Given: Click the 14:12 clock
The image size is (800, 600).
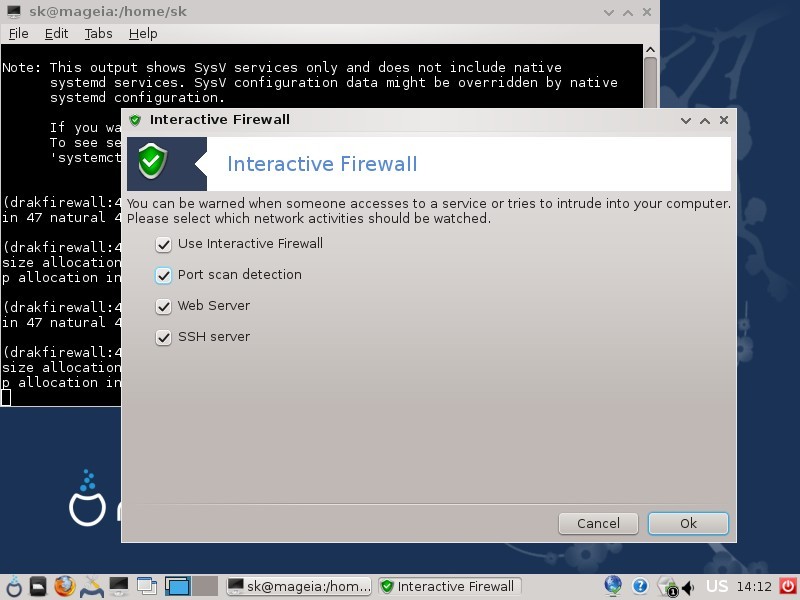Looking at the screenshot, I should (x=754, y=587).
